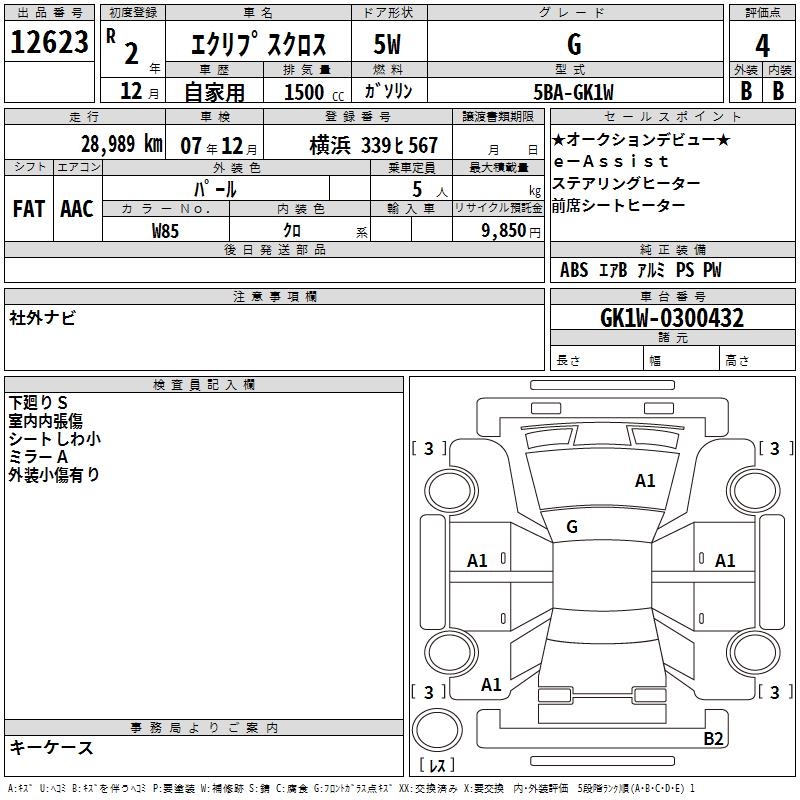Click the 社外ナビ note in the caution section

pyautogui.click(x=42, y=318)
